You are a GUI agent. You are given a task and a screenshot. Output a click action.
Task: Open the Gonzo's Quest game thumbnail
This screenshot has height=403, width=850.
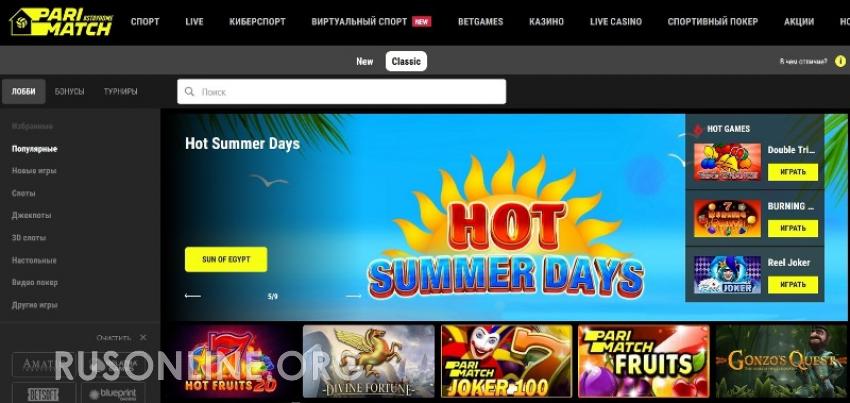click(781, 361)
